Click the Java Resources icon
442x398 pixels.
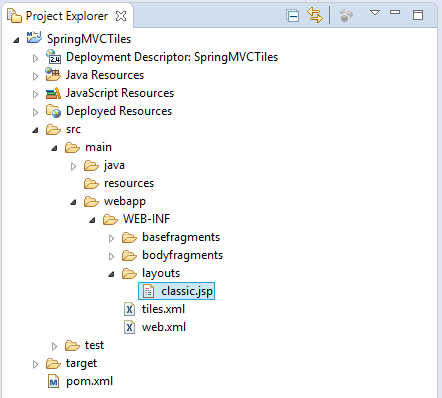pyautogui.click(x=53, y=75)
